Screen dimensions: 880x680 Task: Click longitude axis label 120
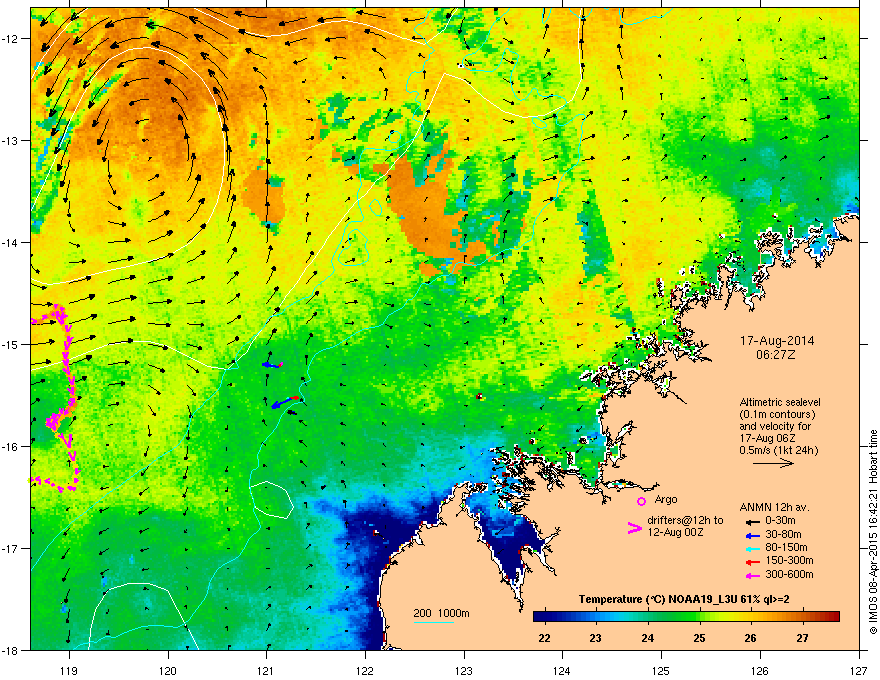(168, 670)
